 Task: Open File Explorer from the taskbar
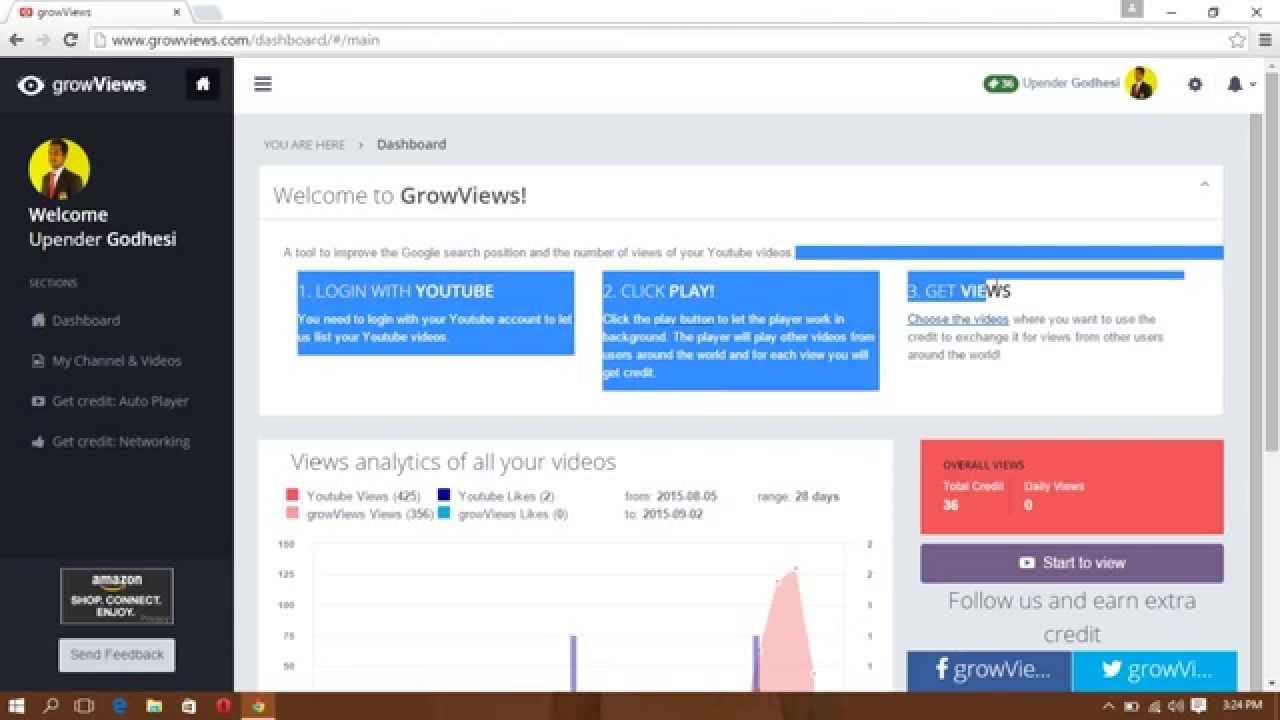click(154, 706)
